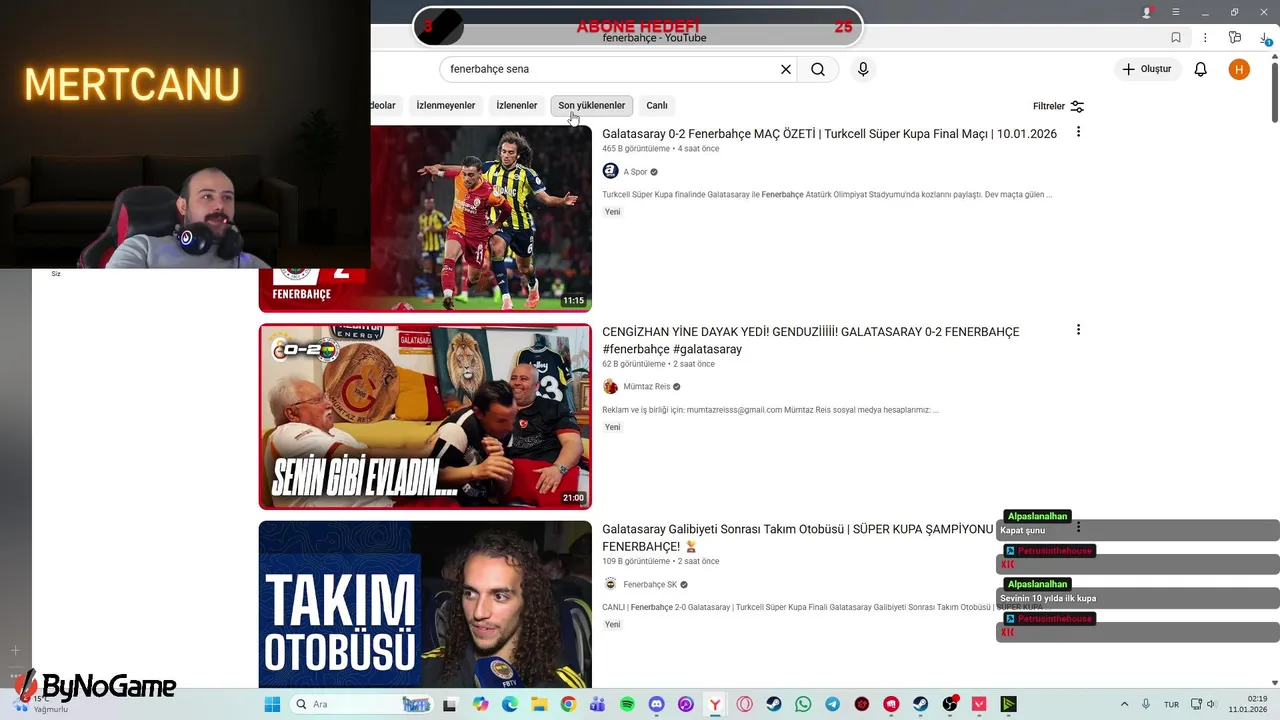Open Discord from the taskbar

coord(656,704)
